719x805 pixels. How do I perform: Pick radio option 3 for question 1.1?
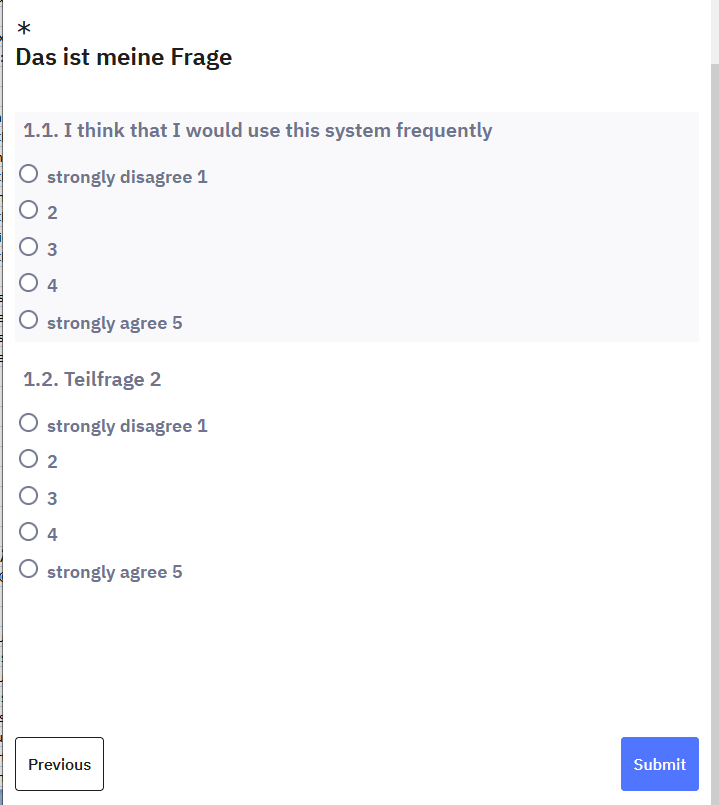(29, 247)
